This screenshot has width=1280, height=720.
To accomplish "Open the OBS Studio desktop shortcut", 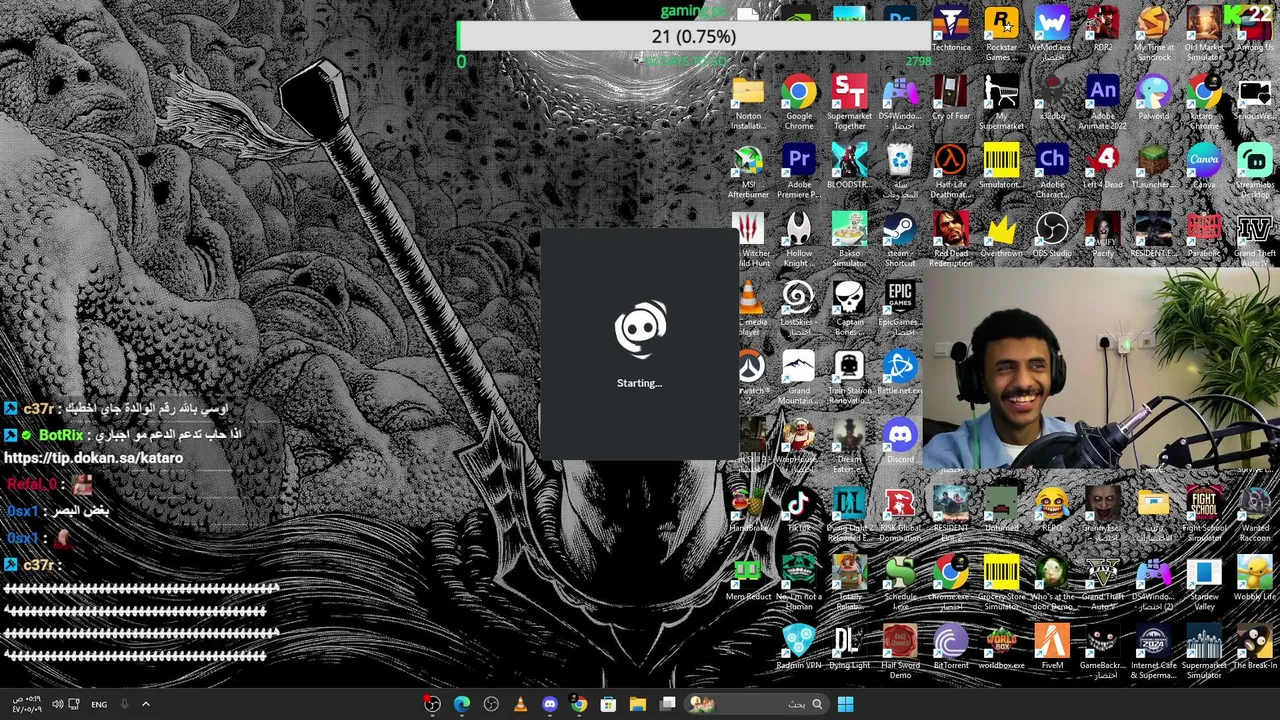I will click(1052, 237).
